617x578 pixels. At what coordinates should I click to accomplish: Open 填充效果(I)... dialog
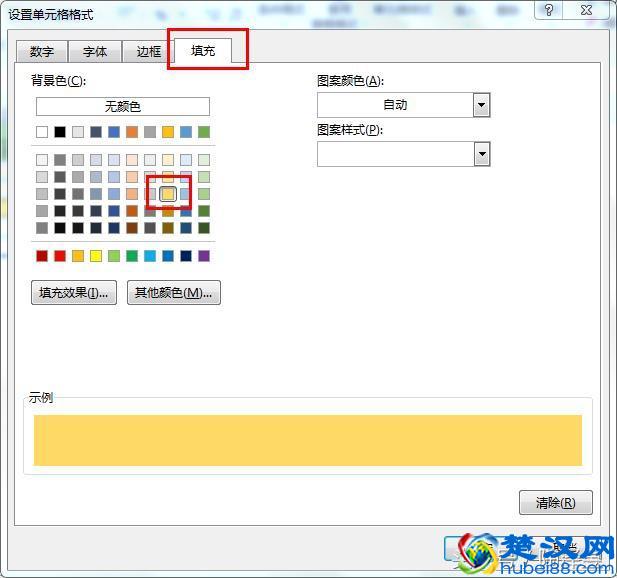pyautogui.click(x=74, y=292)
